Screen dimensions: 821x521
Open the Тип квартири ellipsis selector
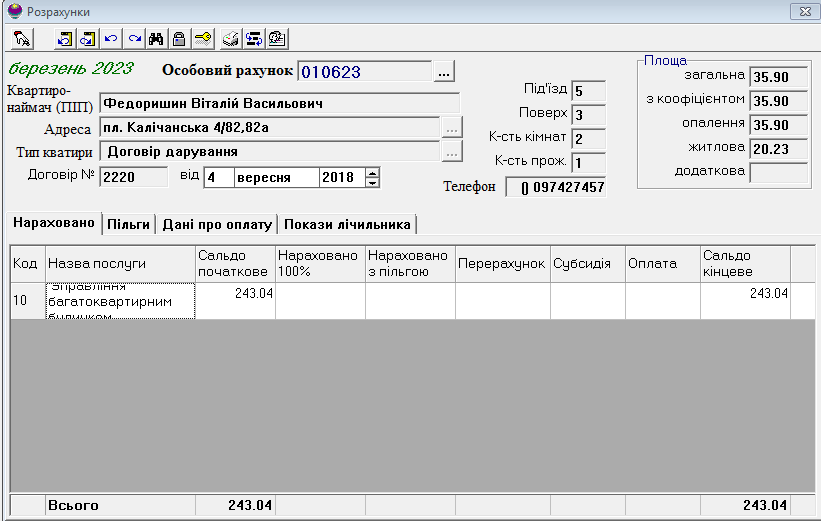[452, 153]
